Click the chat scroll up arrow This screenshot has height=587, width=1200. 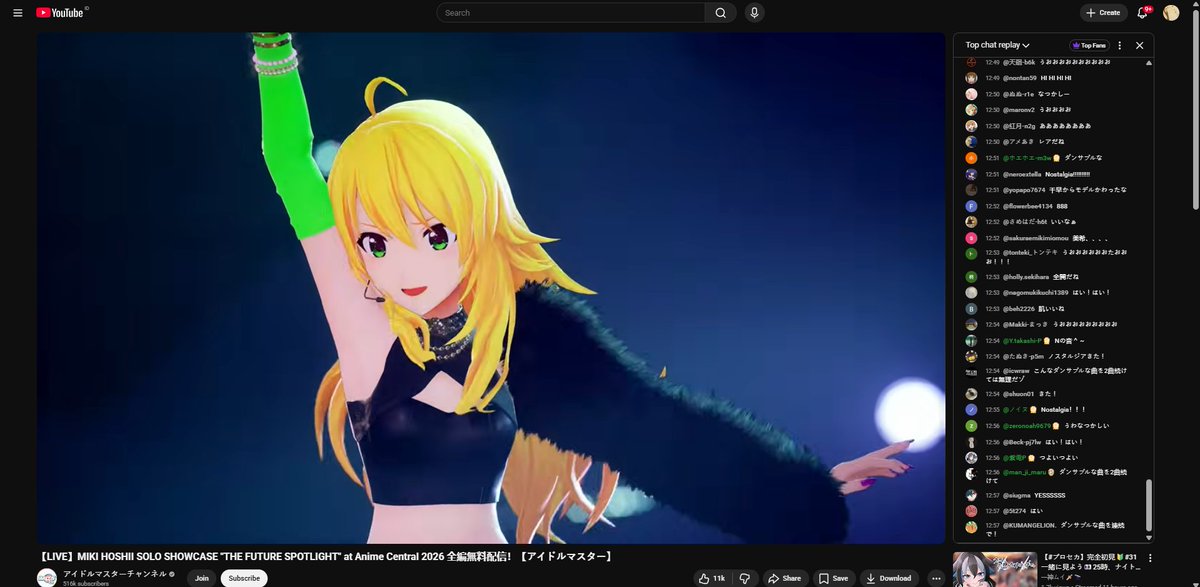(1148, 63)
